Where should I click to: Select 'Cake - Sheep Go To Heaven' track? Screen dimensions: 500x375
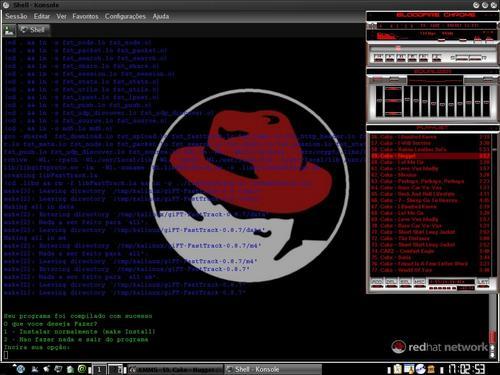point(430,200)
